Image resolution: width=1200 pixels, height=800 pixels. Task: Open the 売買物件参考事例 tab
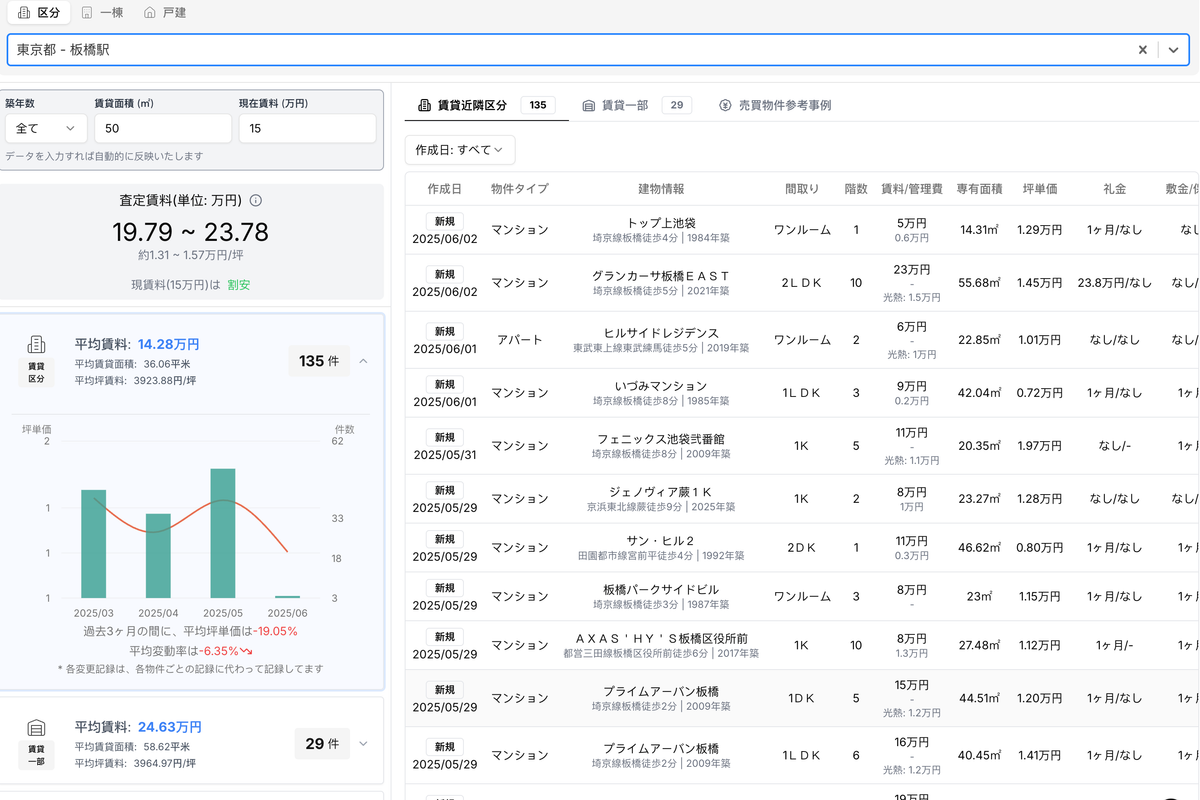pos(775,105)
